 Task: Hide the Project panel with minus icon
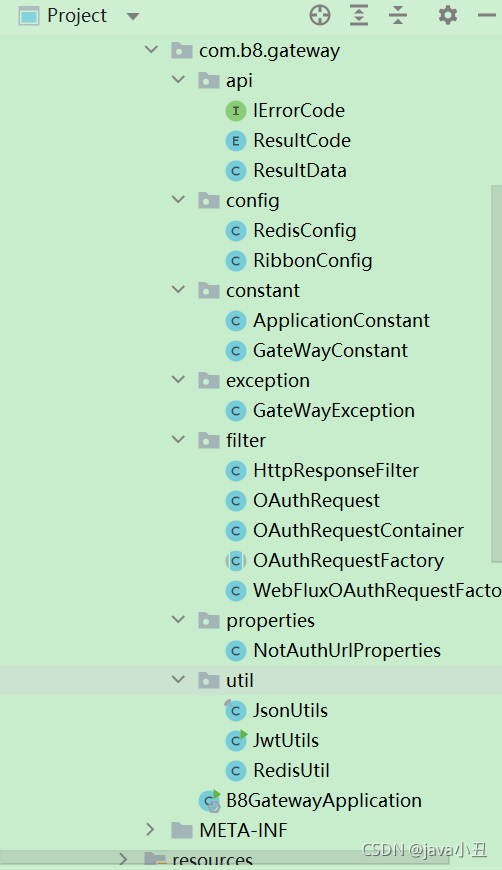486,16
